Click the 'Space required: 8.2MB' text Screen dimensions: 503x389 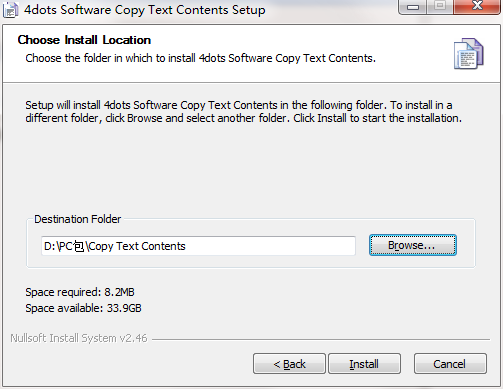[80, 292]
